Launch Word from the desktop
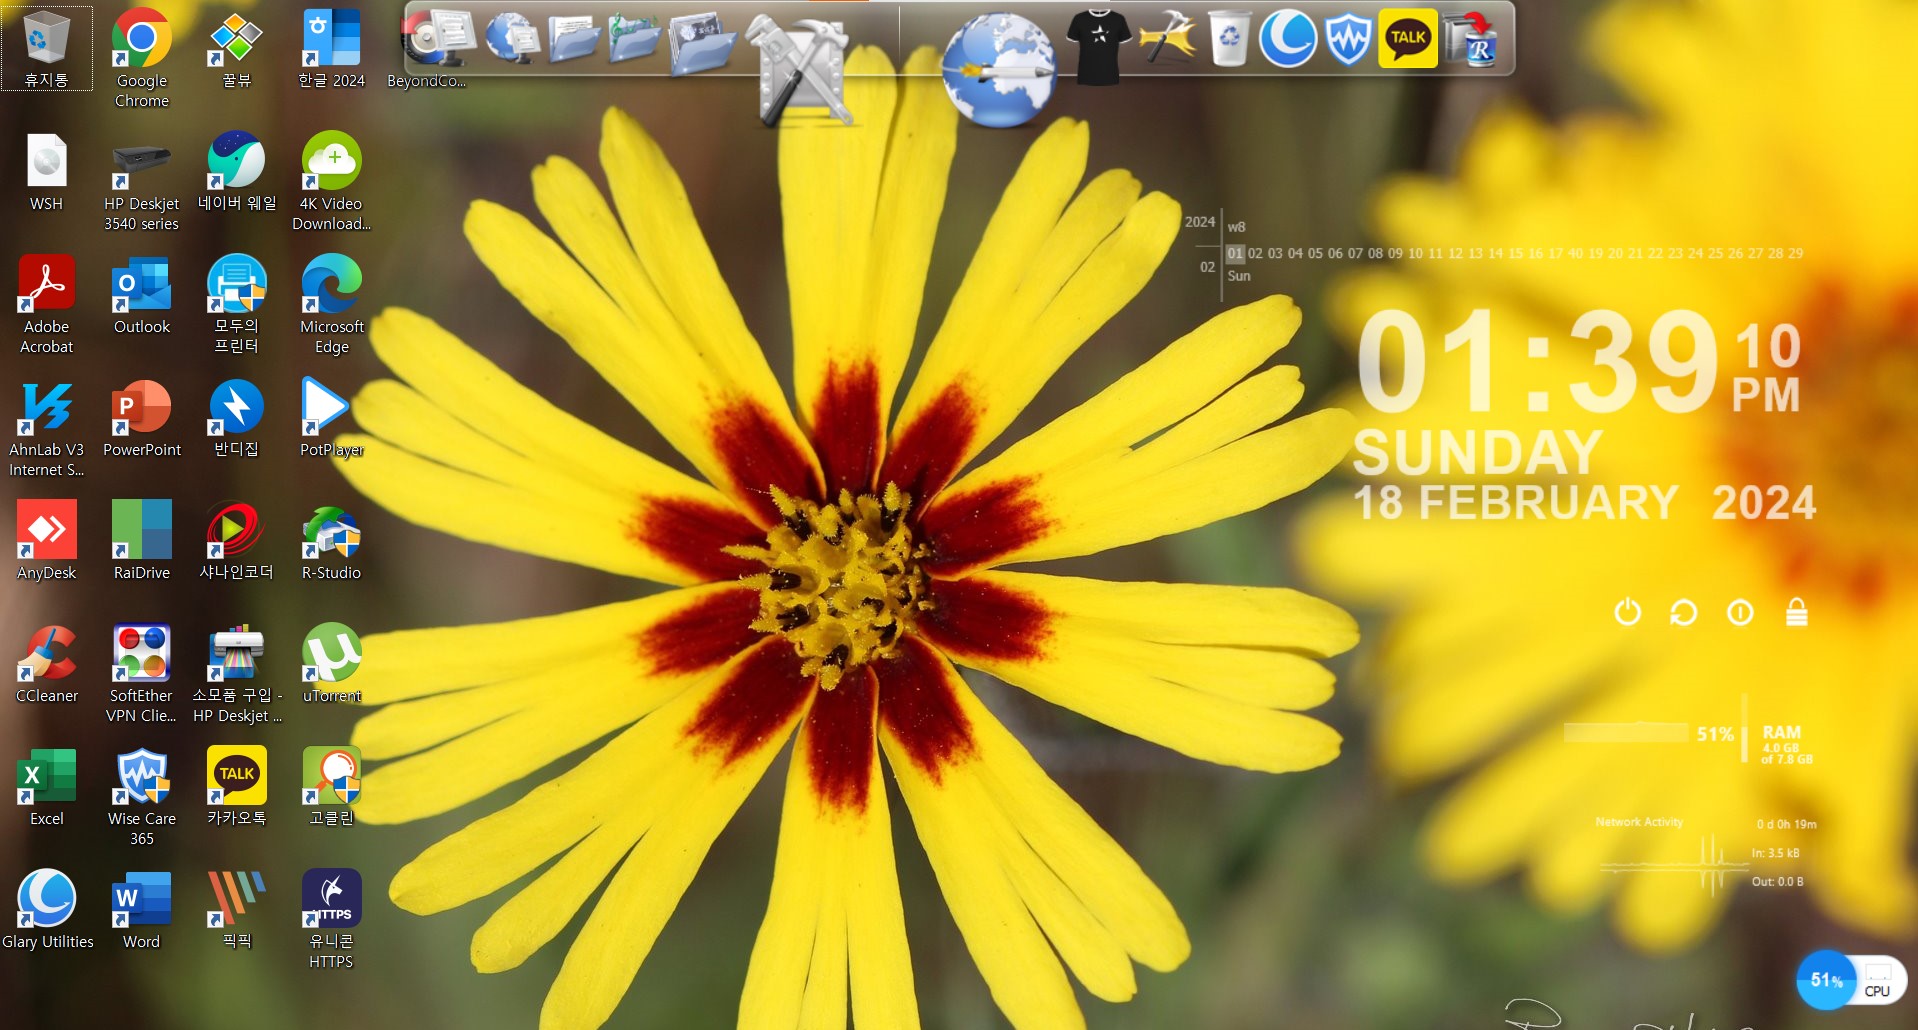Viewport: 1918px width, 1030px height. [x=141, y=910]
